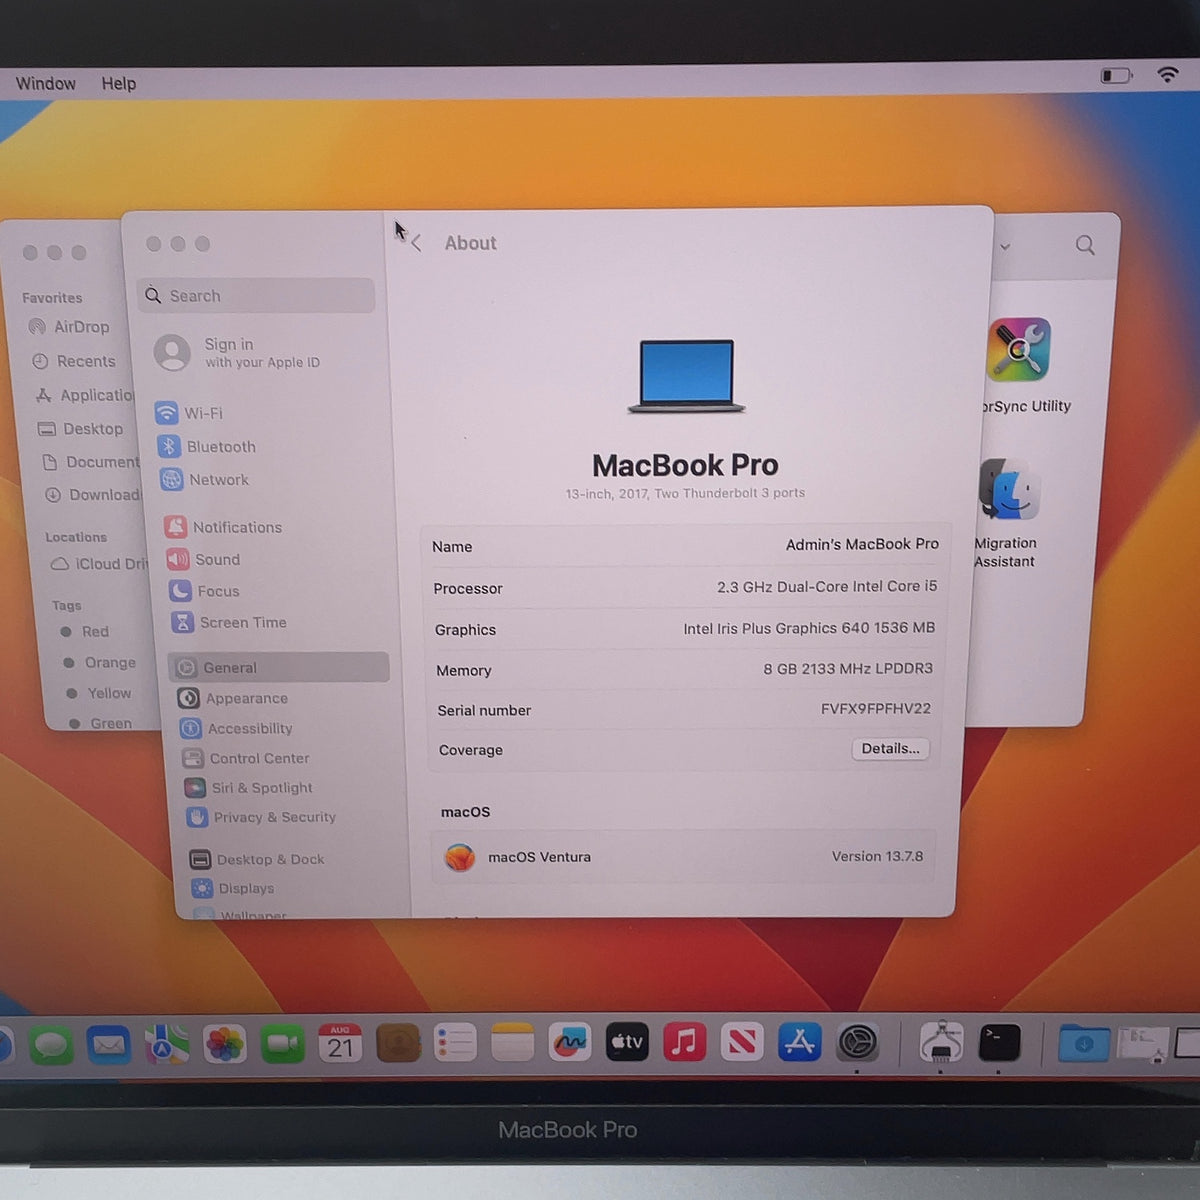
Task: Open Notifications settings
Action: coord(223,527)
